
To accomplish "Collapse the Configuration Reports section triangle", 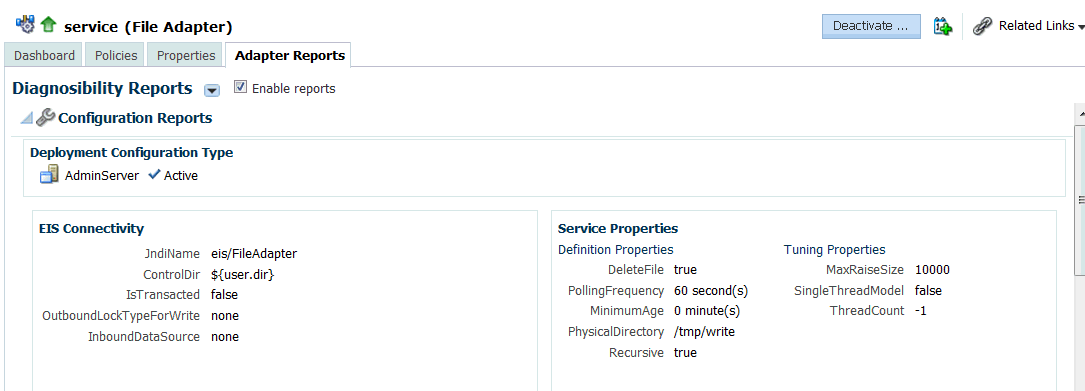I will click(26, 118).
